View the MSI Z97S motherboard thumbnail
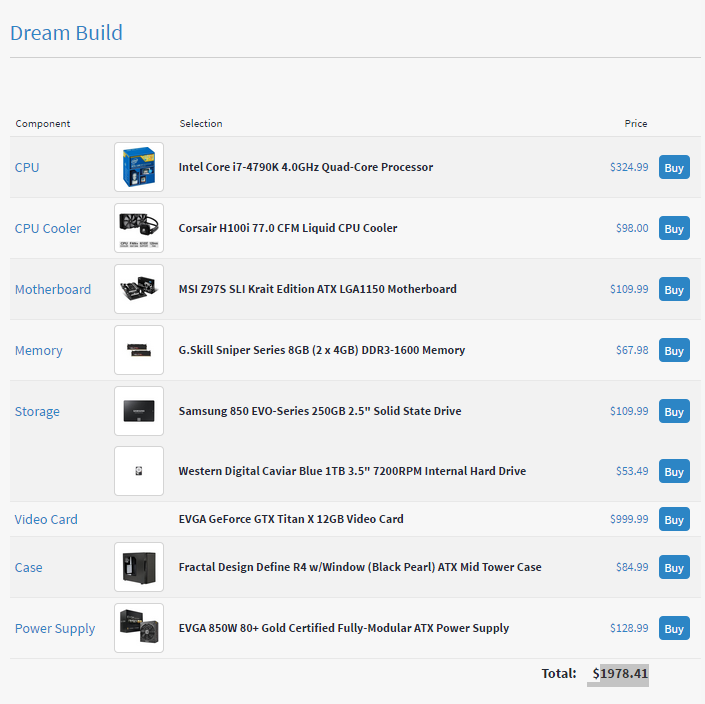 point(139,289)
